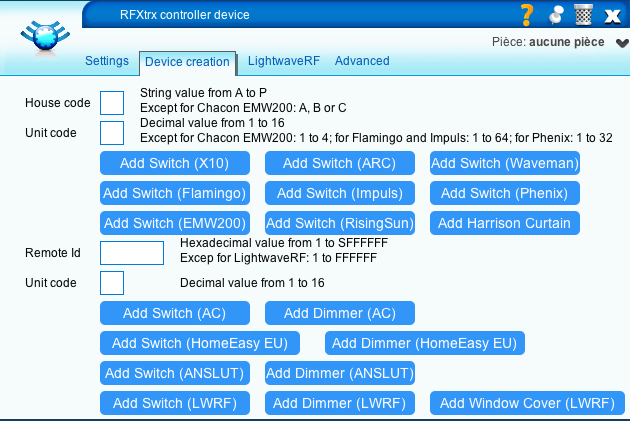This screenshot has height=421, width=630.
Task: Click Add Switch (Flamingo) button
Action: [x=175, y=193]
